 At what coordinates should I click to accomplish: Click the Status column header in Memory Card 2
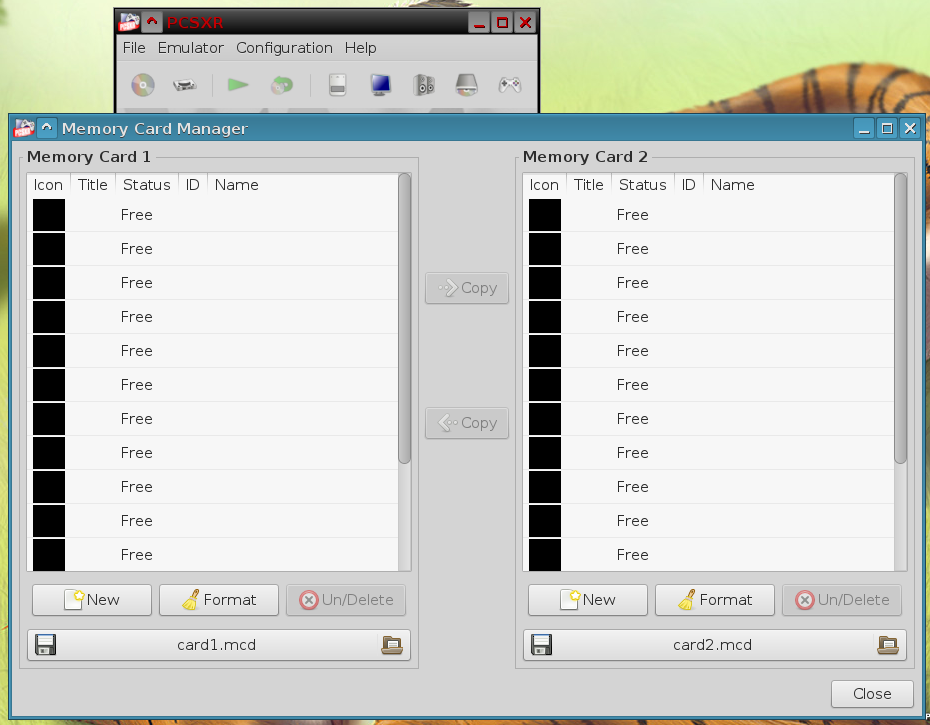point(642,185)
